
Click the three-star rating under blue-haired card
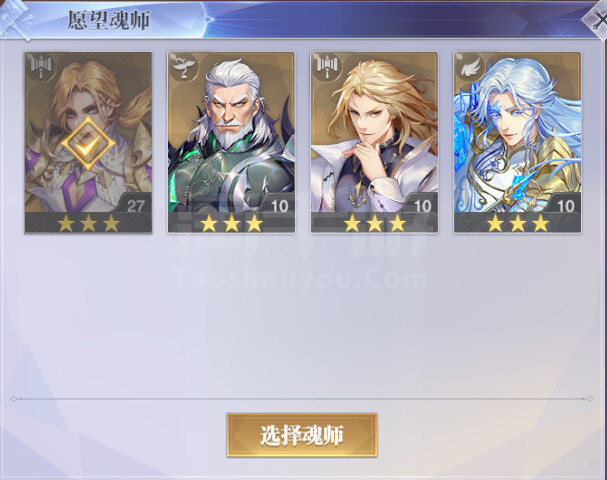(518, 223)
